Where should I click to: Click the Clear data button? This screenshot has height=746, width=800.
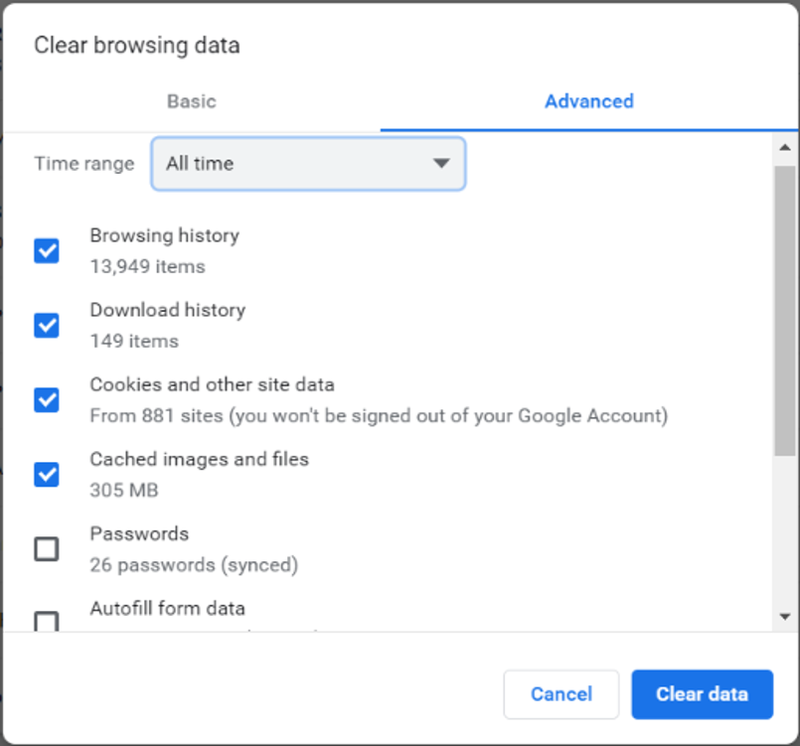(x=702, y=694)
